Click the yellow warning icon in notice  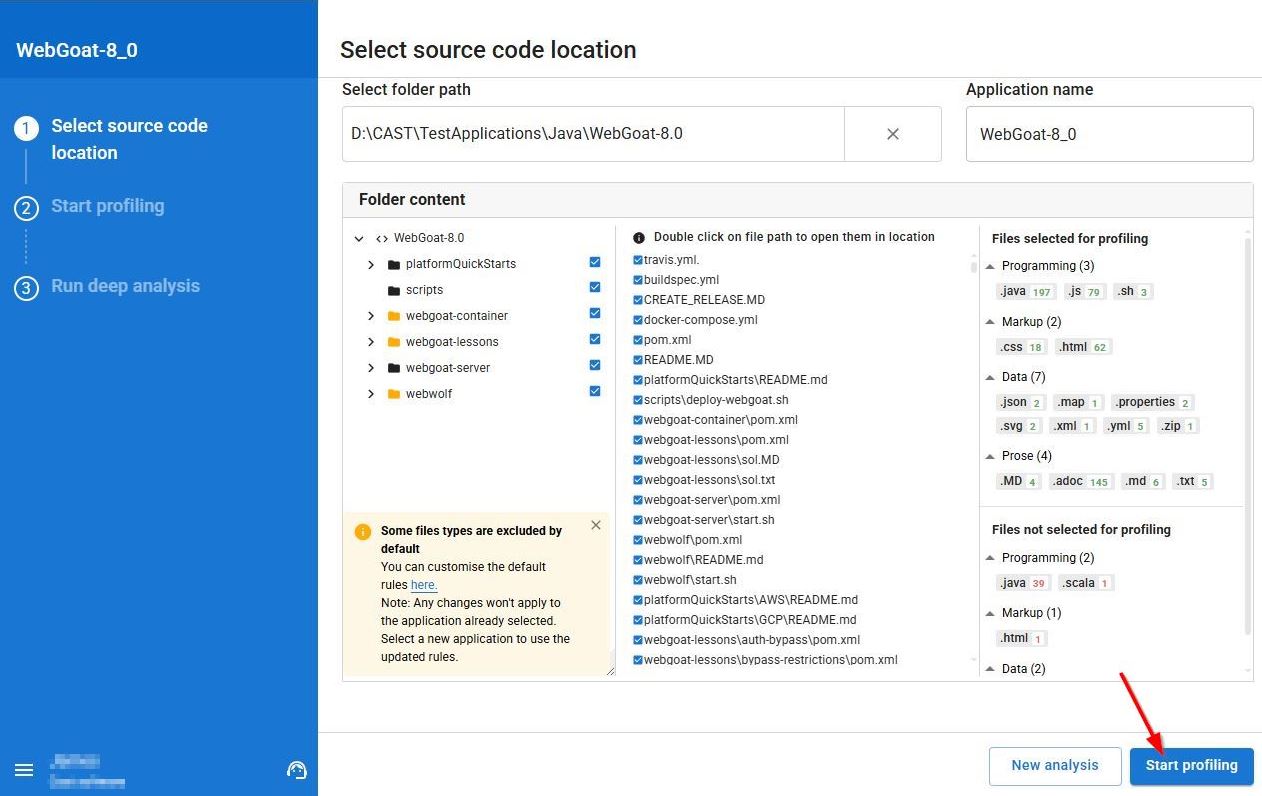coord(363,532)
